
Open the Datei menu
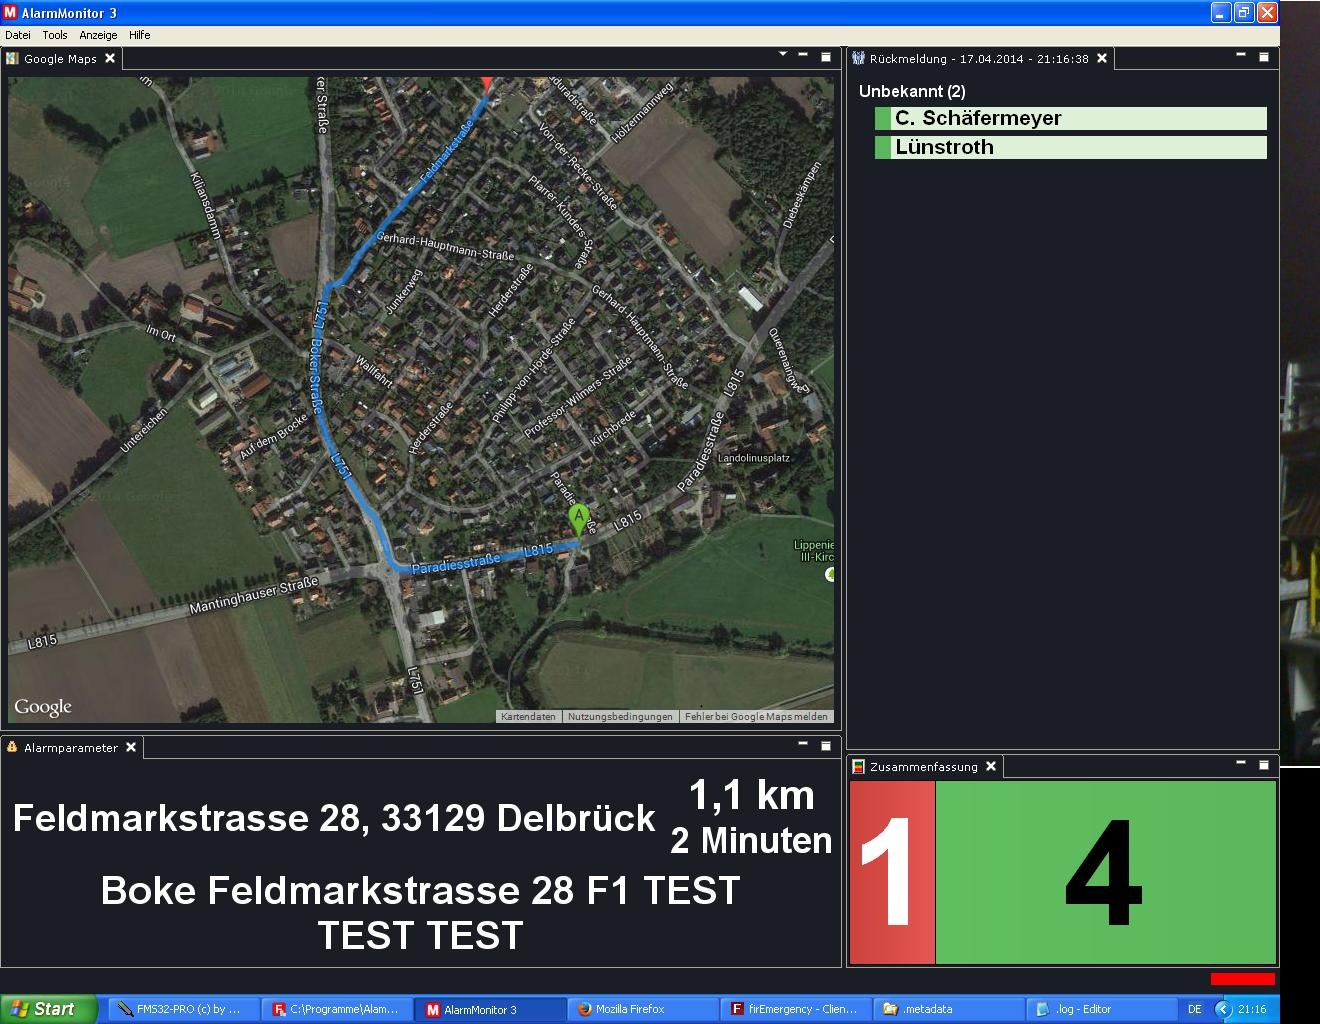coord(17,35)
